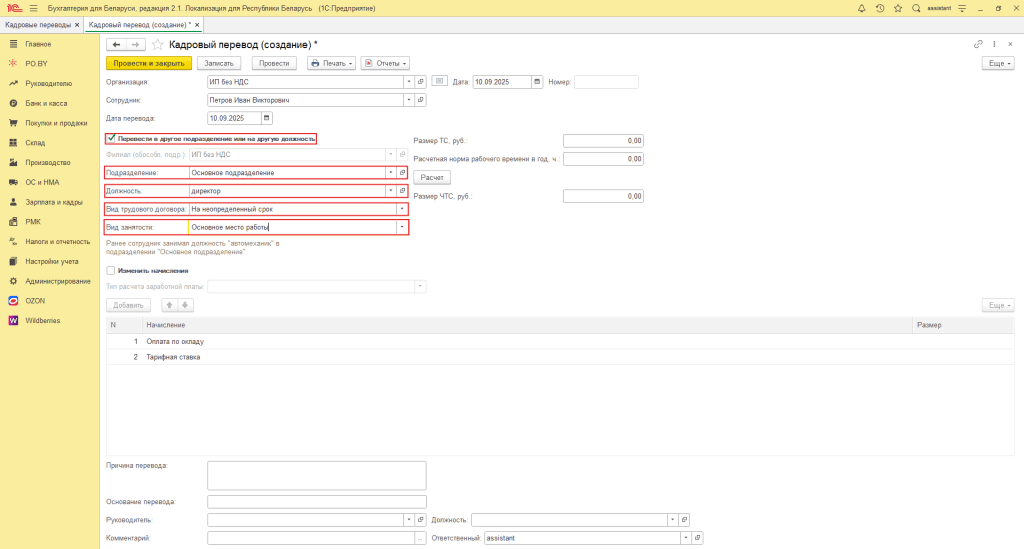Expand Сотрудник dropdown arrow
Viewport: 1024px width, 549px height.
pos(409,100)
